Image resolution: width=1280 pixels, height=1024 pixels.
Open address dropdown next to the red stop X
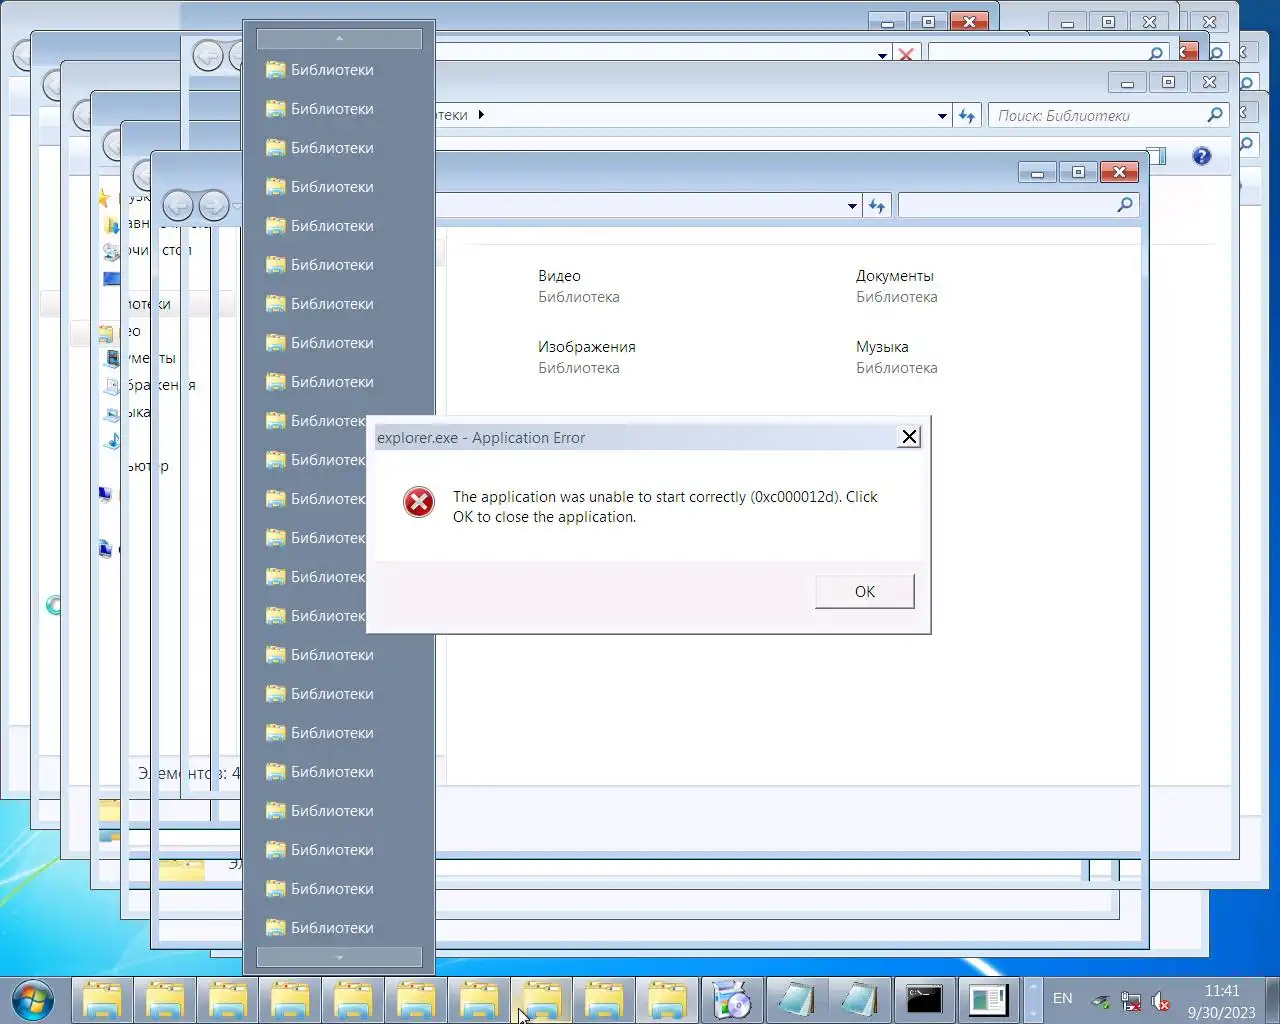(x=882, y=55)
